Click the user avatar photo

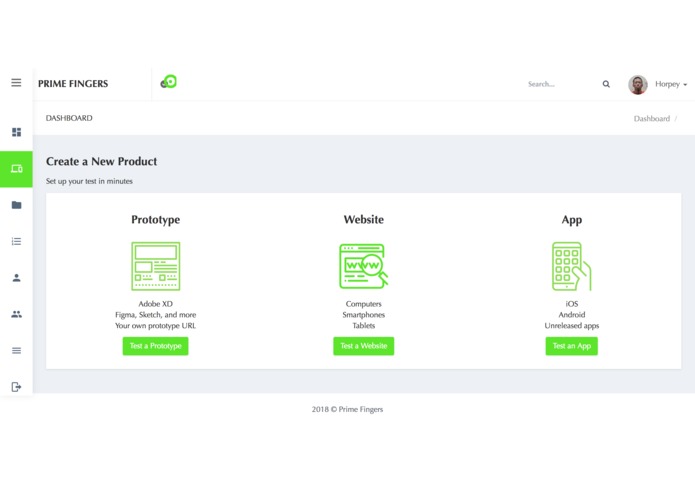[637, 84]
